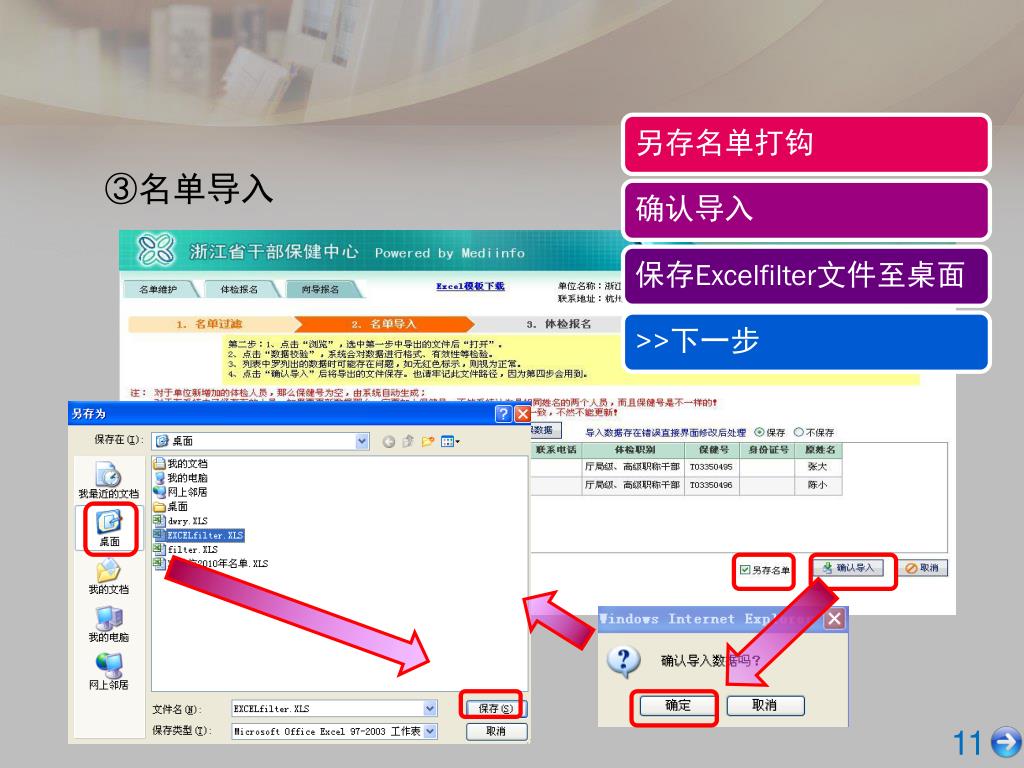Go to step 1 名单过滤
1024x768 pixels.
click(210, 324)
